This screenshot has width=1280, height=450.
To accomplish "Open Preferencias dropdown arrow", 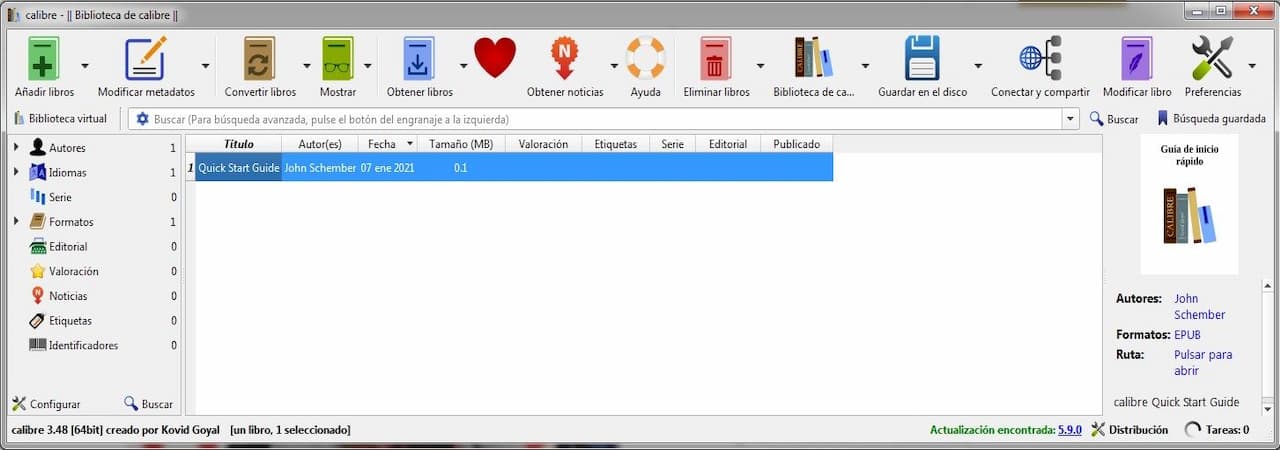I will tap(1252, 66).
